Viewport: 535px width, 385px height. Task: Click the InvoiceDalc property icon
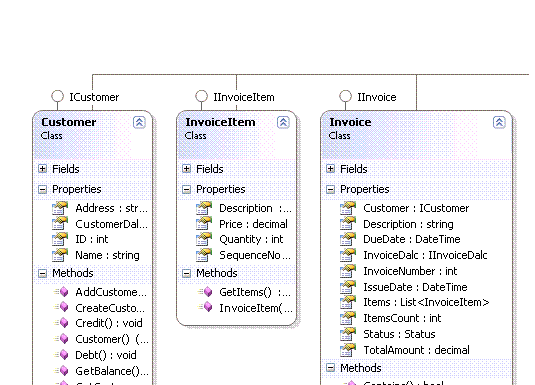pyautogui.click(x=348, y=255)
